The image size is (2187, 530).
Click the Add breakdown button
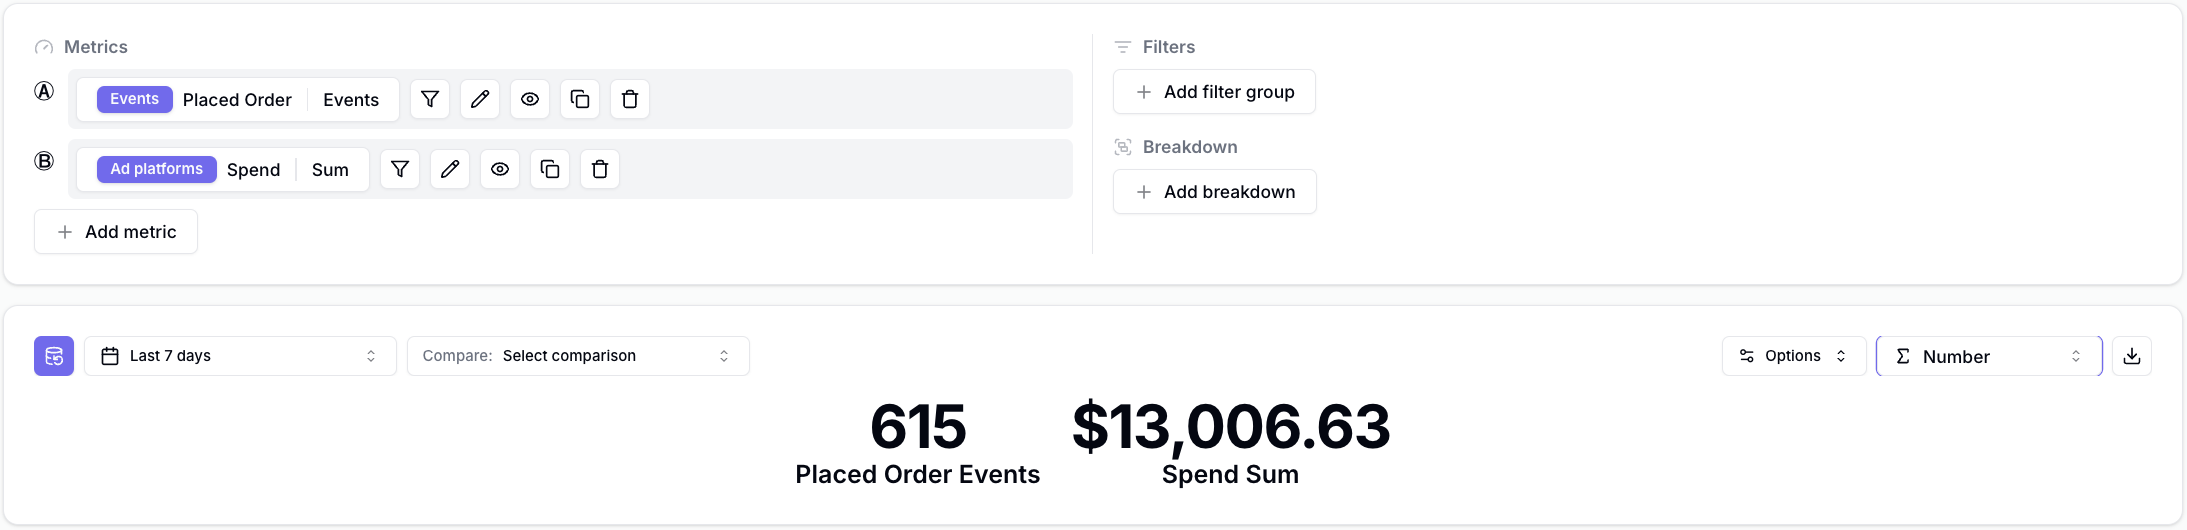tap(1214, 192)
